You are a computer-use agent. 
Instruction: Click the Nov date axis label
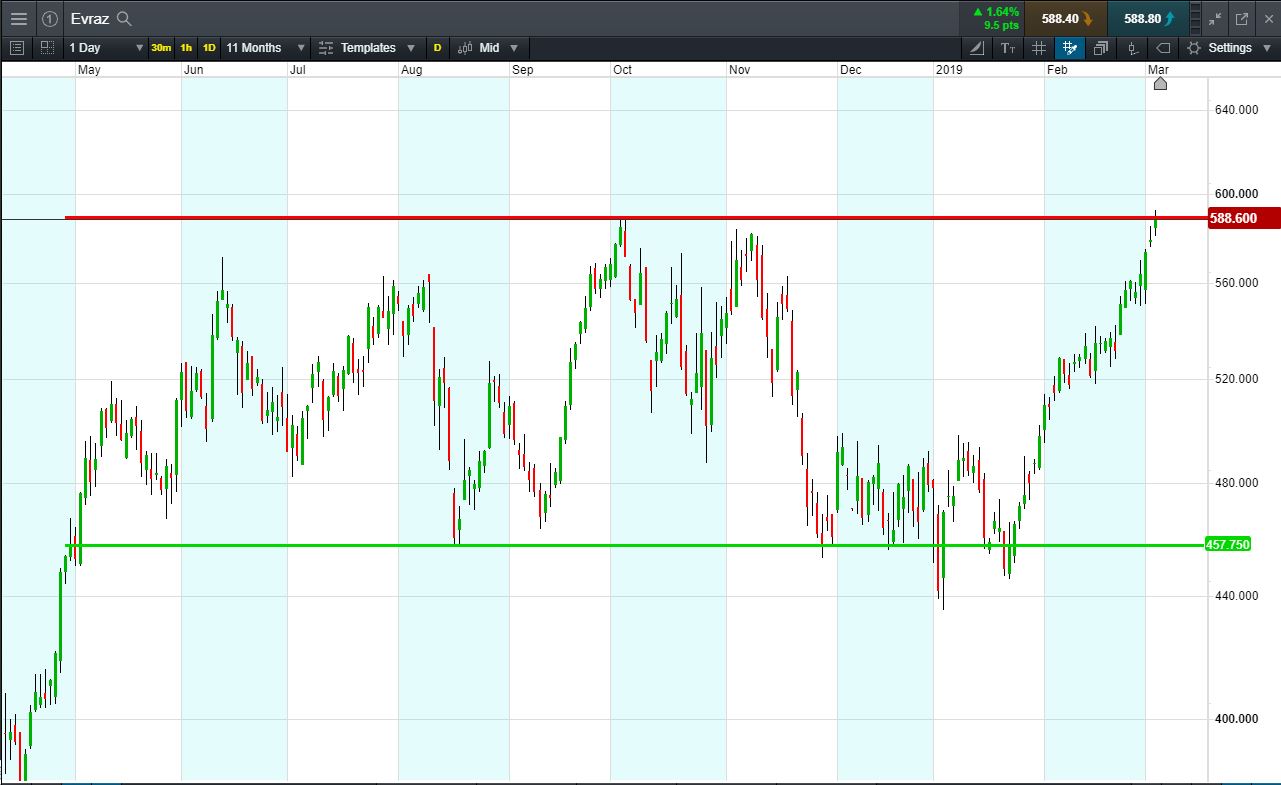coord(739,70)
